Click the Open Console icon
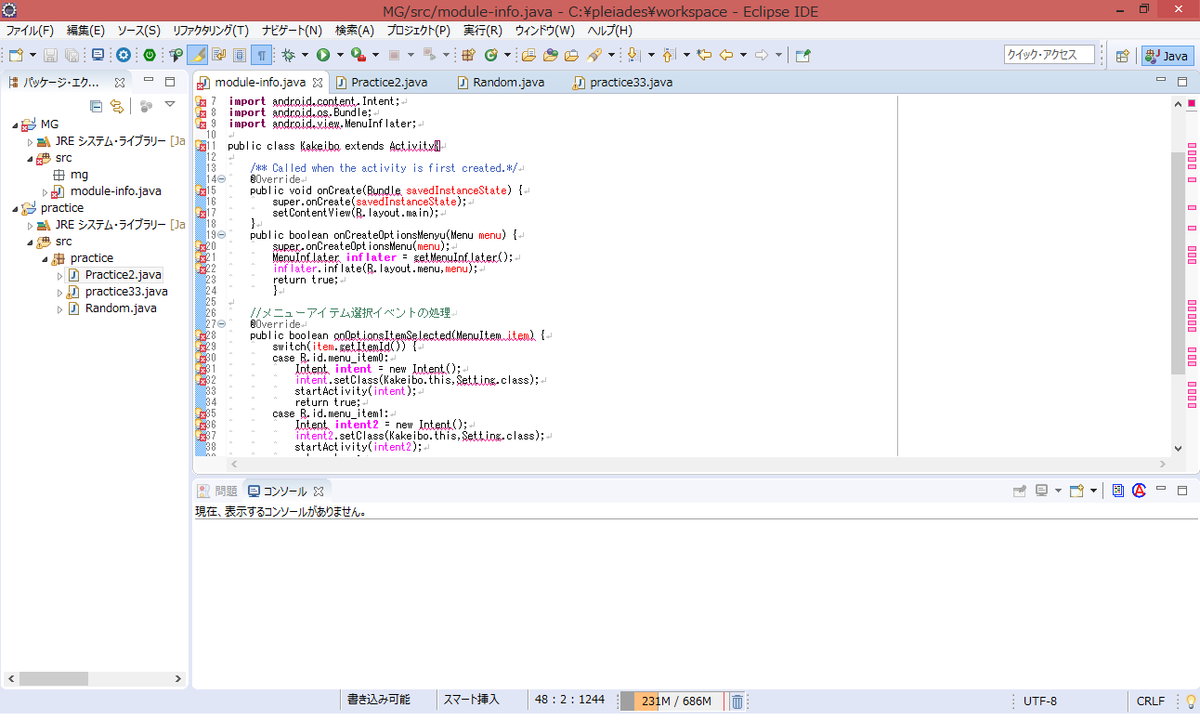Screen dimensions: 1200x721 point(1076,491)
